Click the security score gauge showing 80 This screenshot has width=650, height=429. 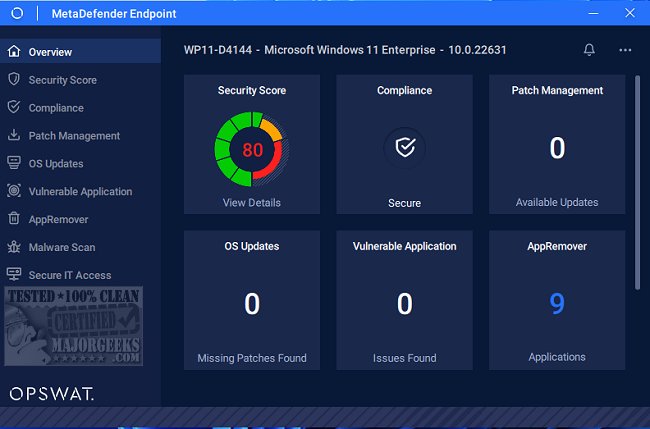point(252,149)
